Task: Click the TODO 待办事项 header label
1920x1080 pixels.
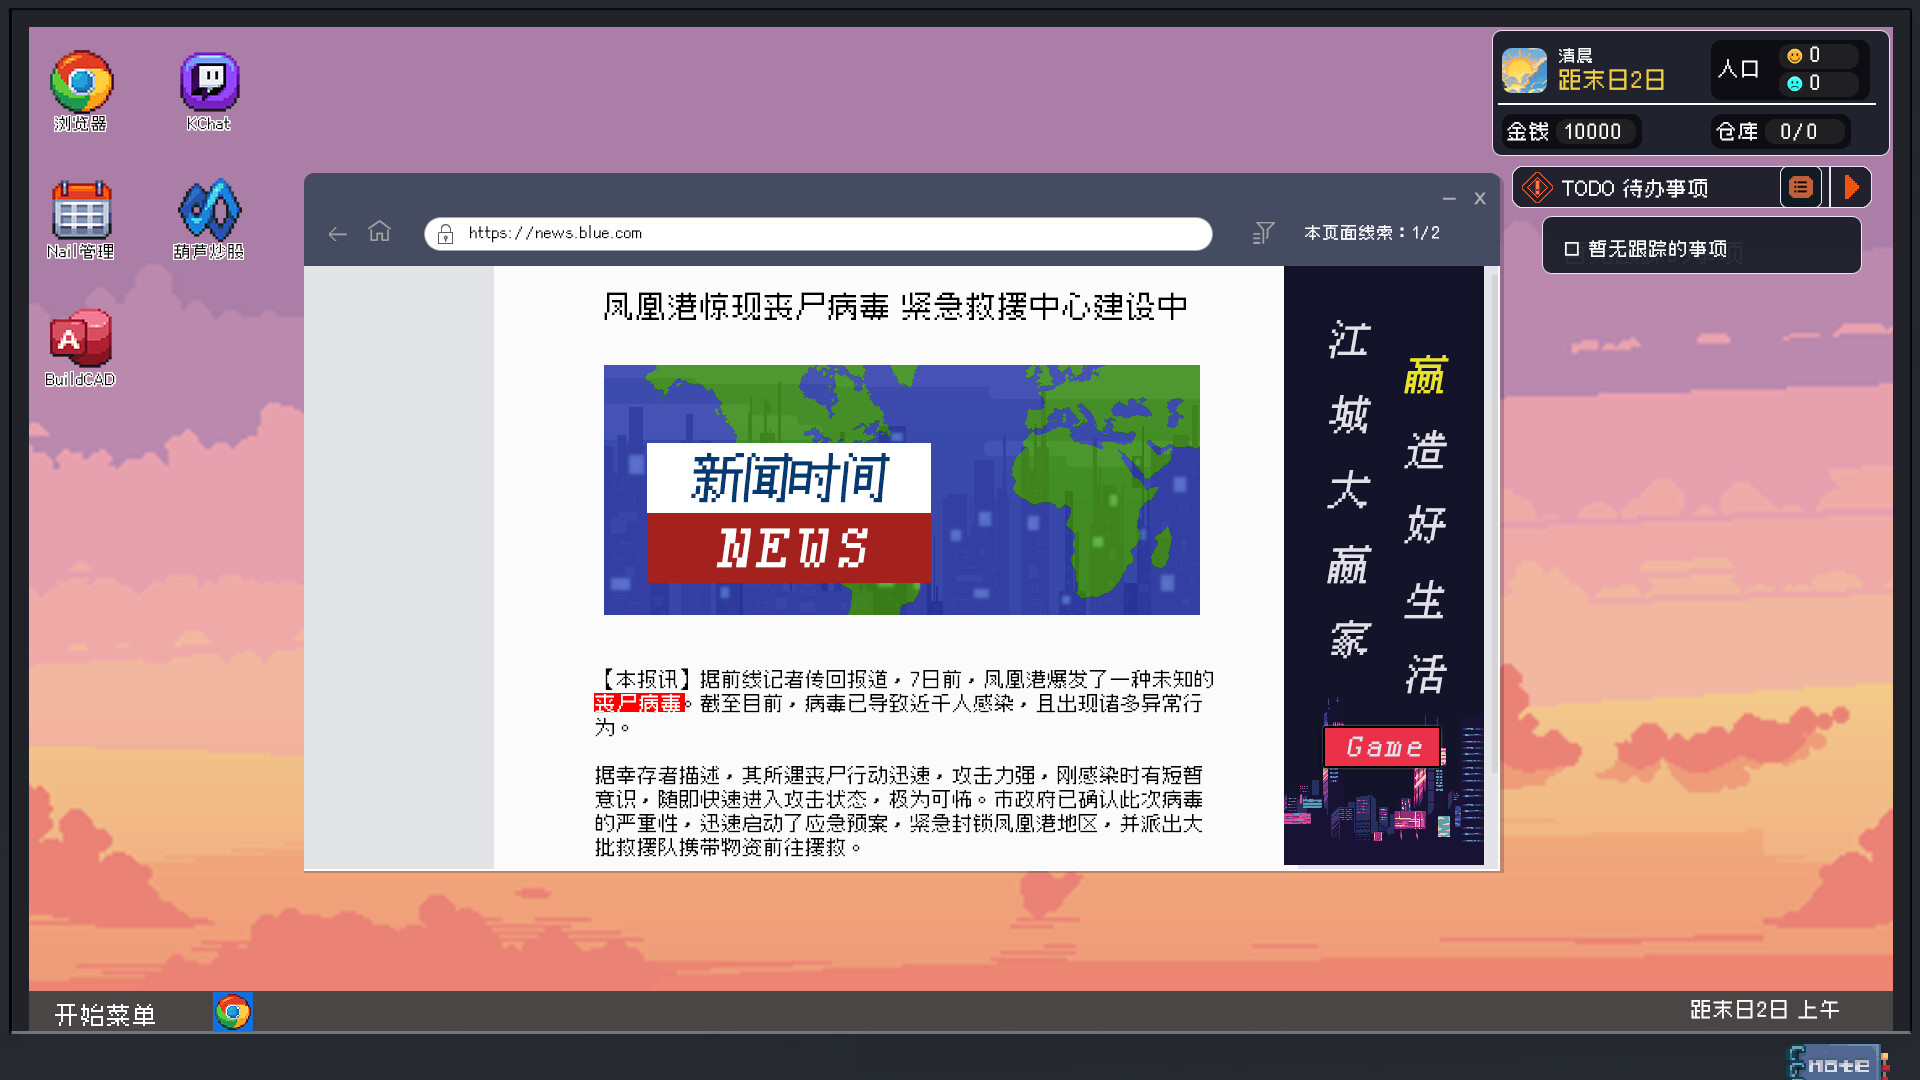Action: (x=1634, y=188)
